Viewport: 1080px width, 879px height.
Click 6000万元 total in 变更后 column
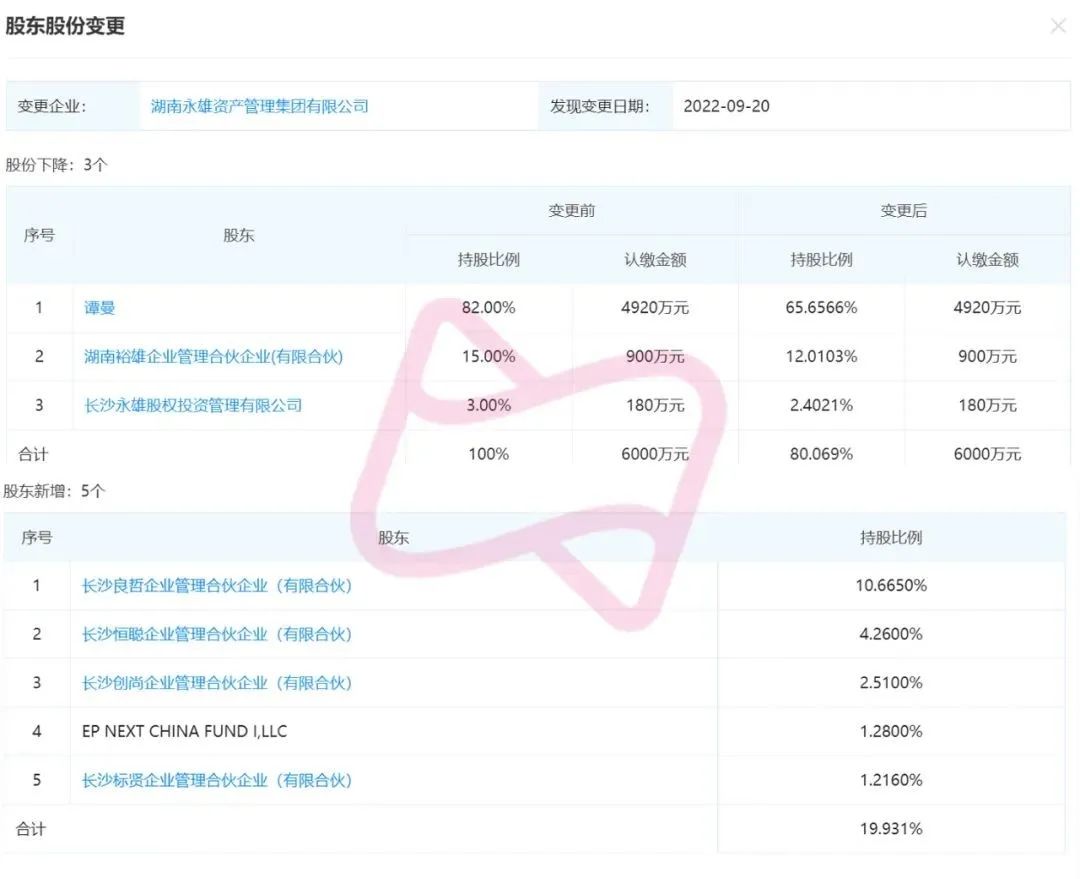[x=987, y=455]
